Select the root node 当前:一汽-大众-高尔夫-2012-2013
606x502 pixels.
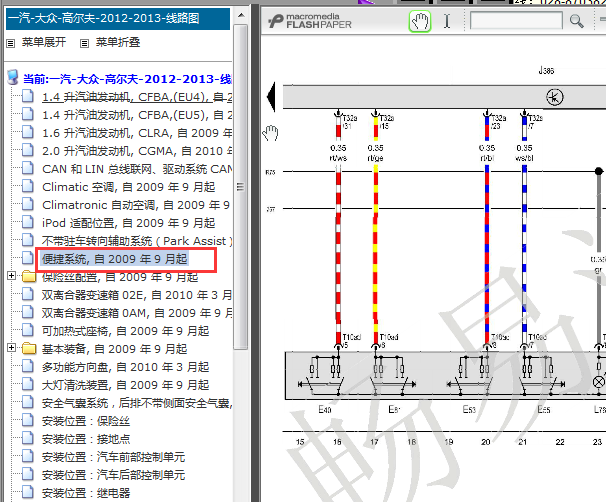pyautogui.click(x=127, y=79)
